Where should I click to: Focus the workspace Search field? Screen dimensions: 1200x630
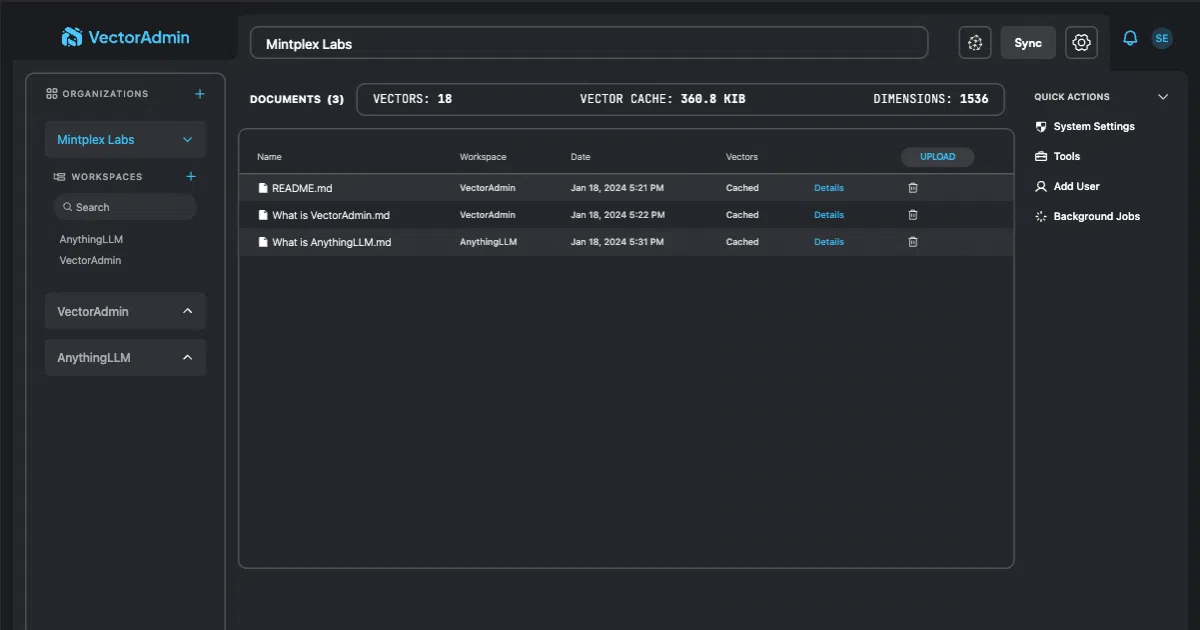pyautogui.click(x=125, y=207)
